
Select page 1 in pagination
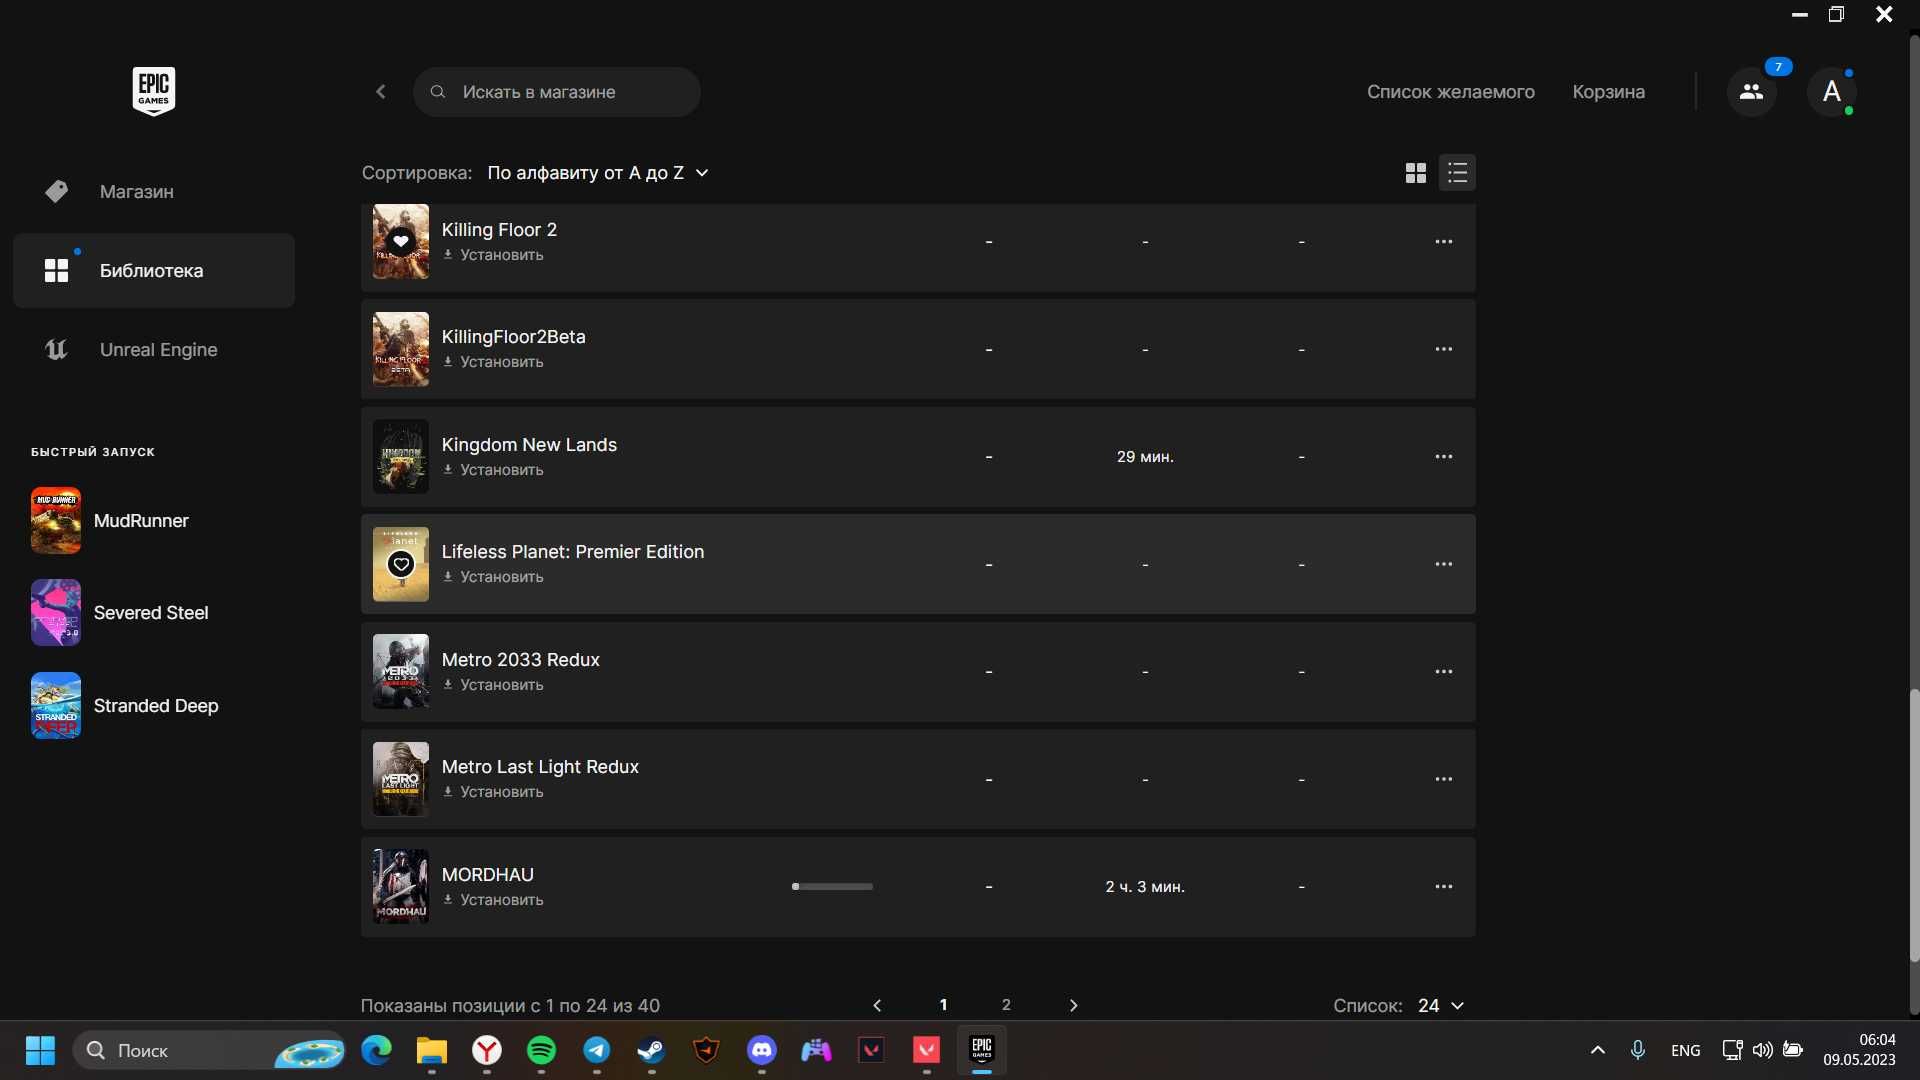(x=943, y=1005)
